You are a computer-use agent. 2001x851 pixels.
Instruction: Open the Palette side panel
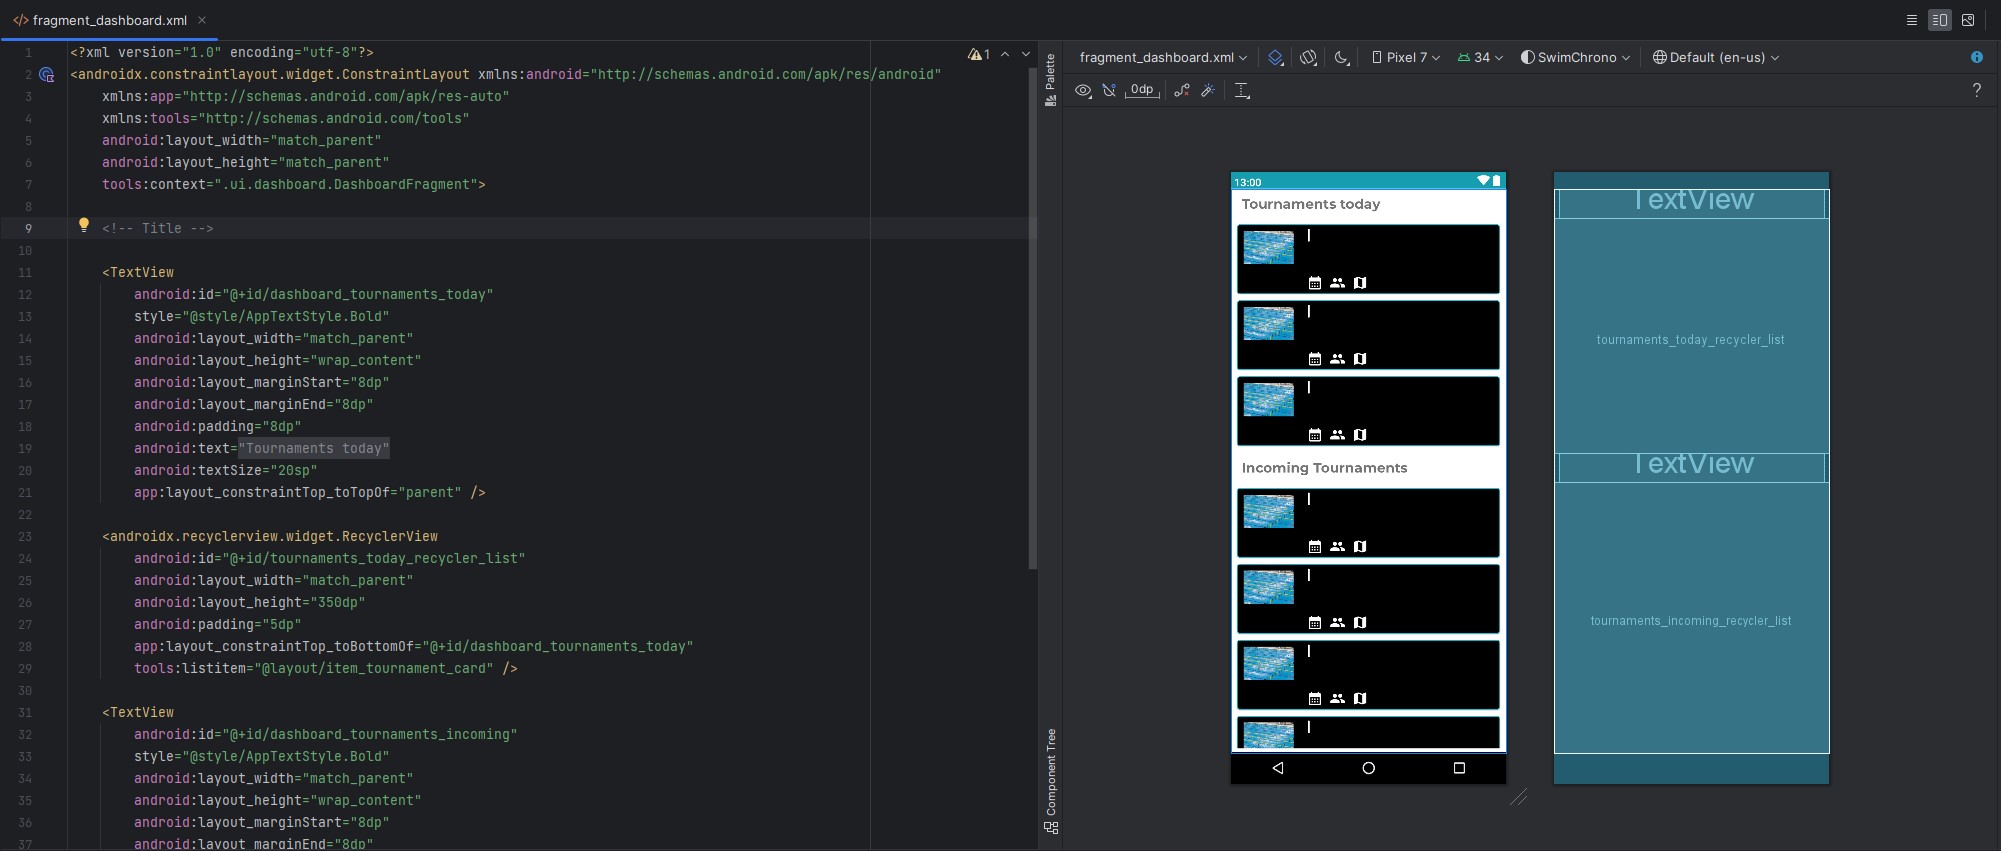(1050, 80)
